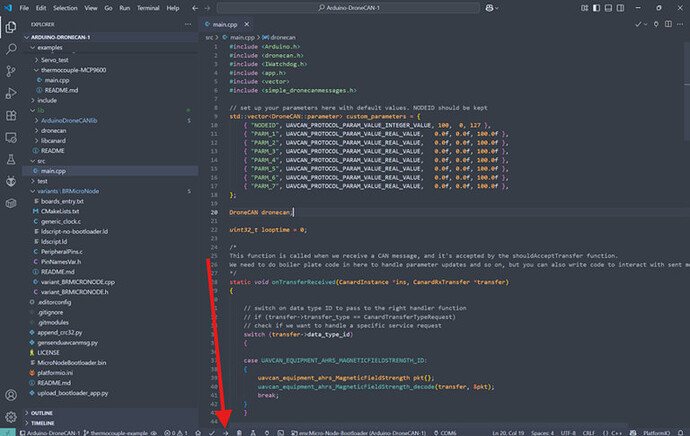Click errors and warnings count in status bar
The image size is (690, 436).
click(x=176, y=432)
